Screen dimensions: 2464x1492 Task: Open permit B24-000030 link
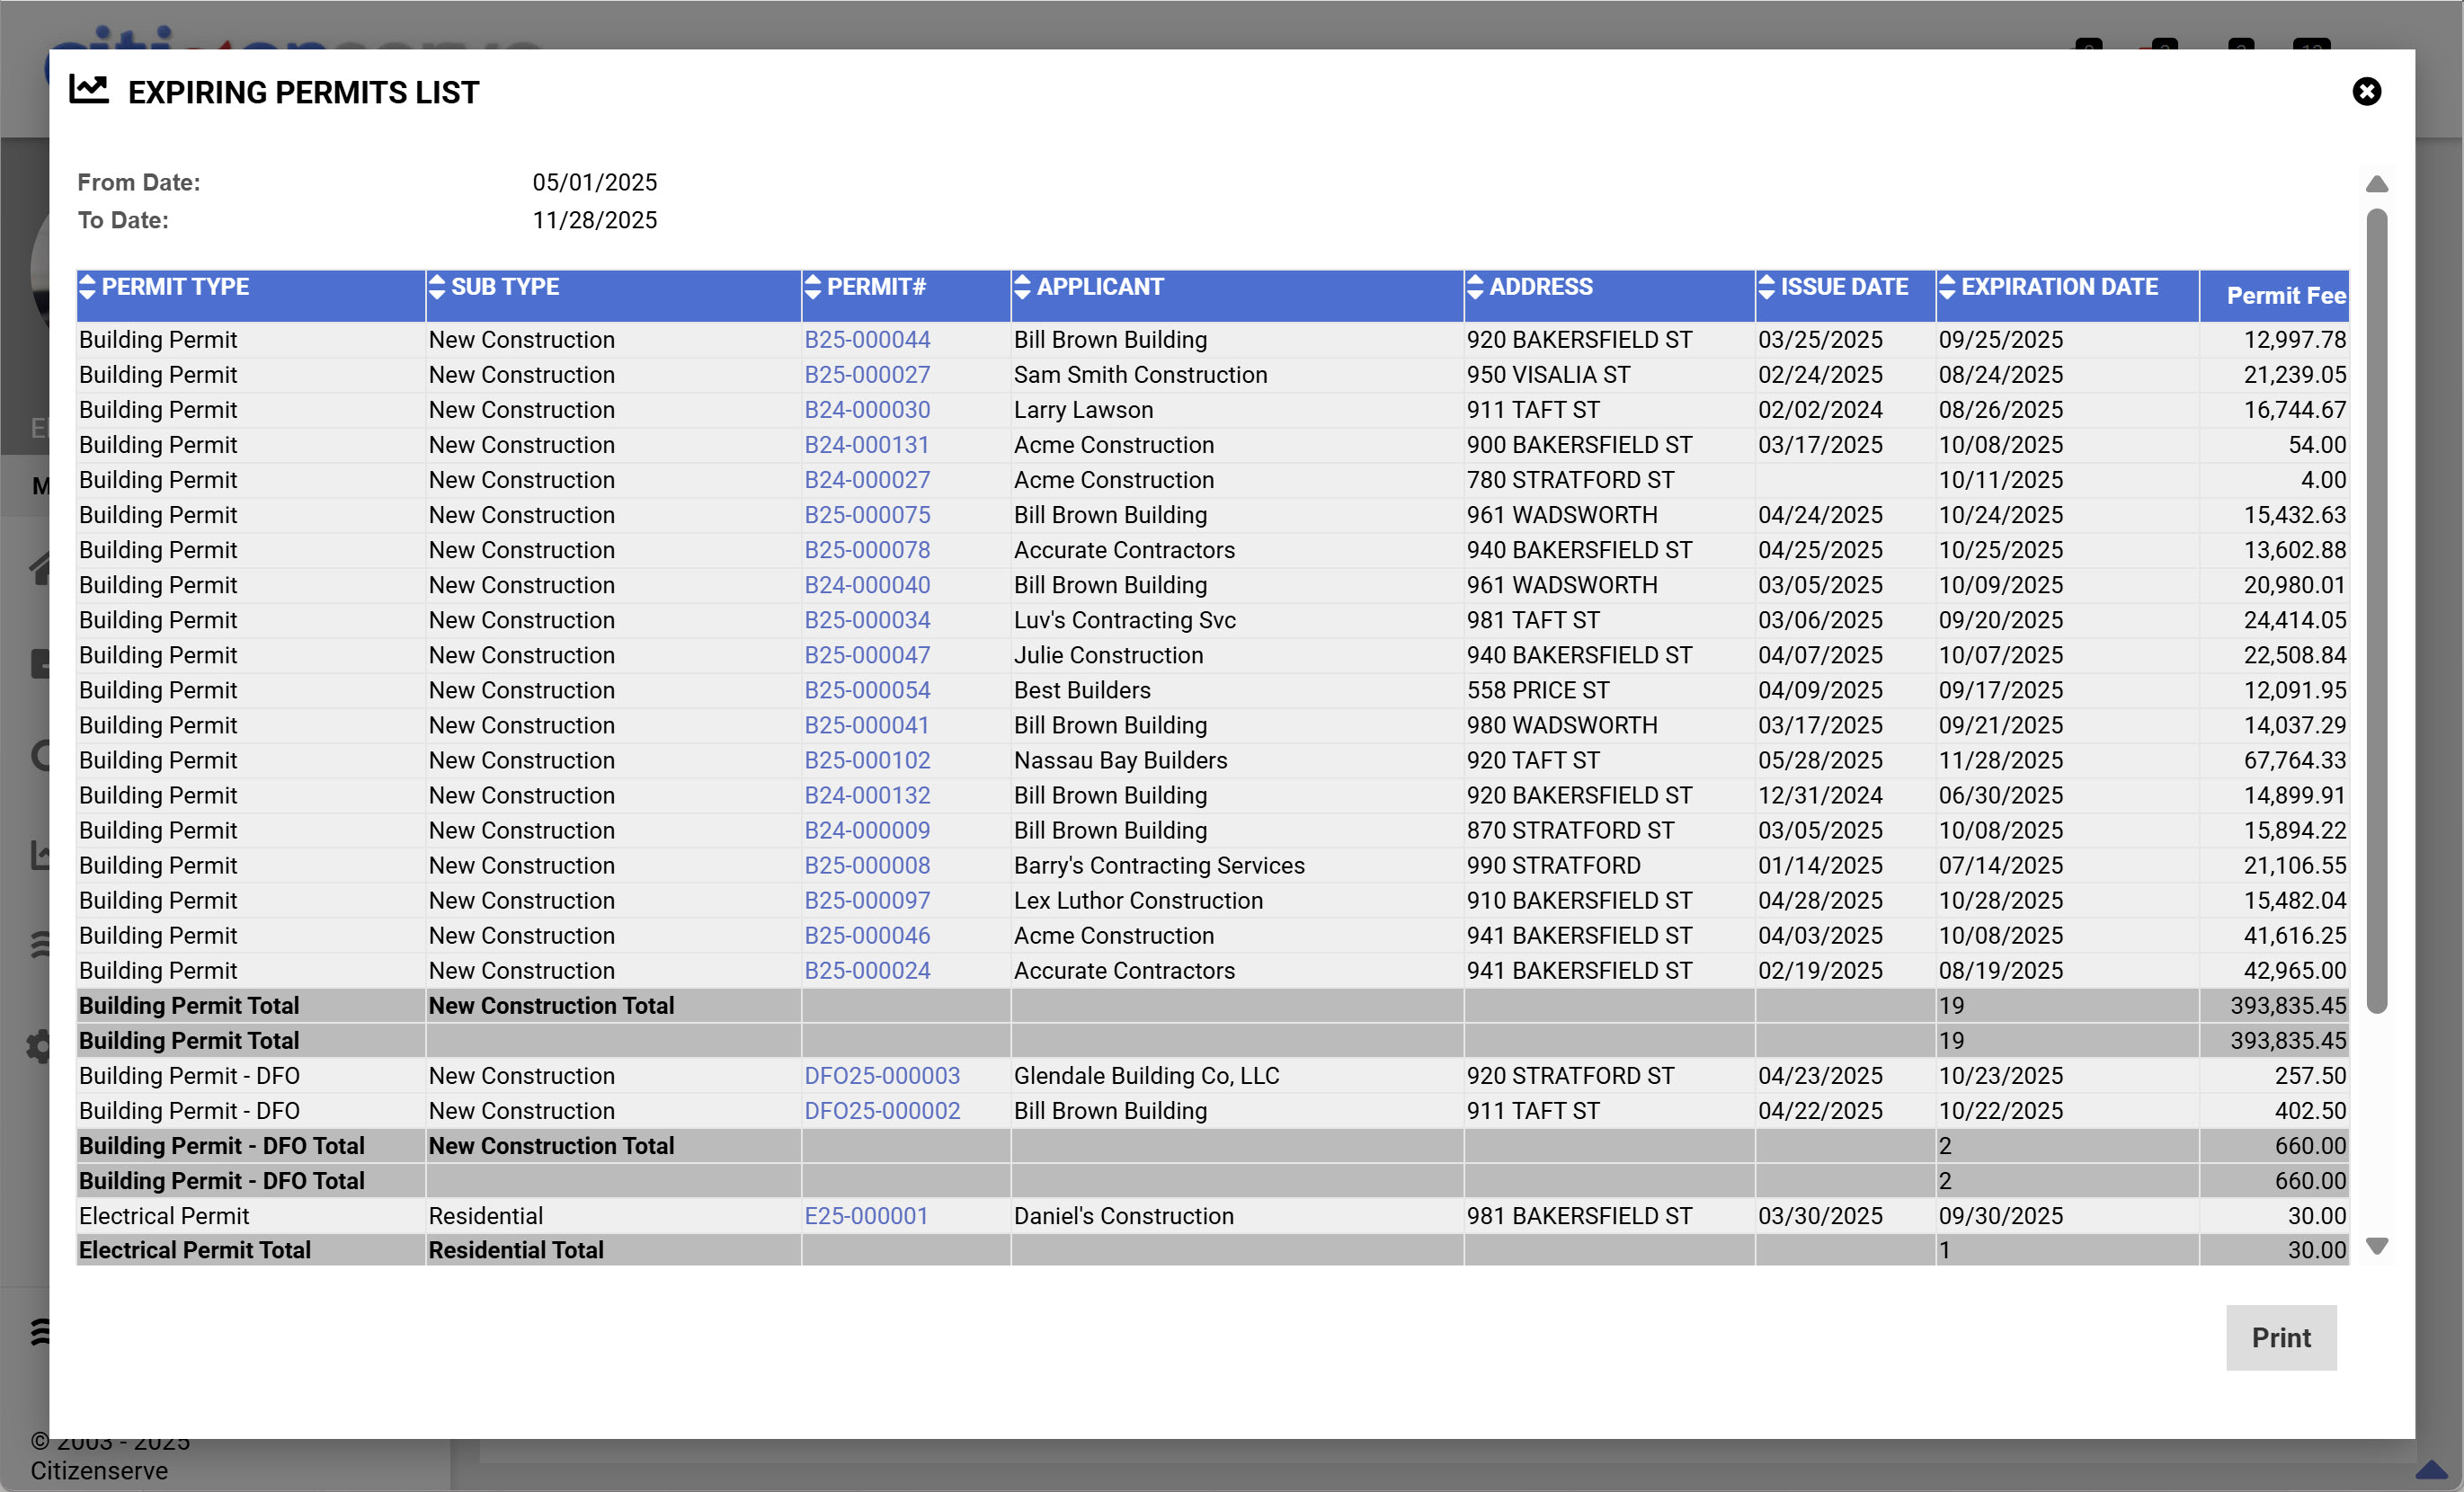pos(867,410)
